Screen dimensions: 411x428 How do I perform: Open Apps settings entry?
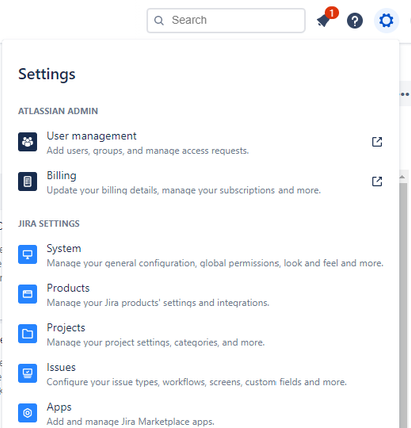click(200, 414)
